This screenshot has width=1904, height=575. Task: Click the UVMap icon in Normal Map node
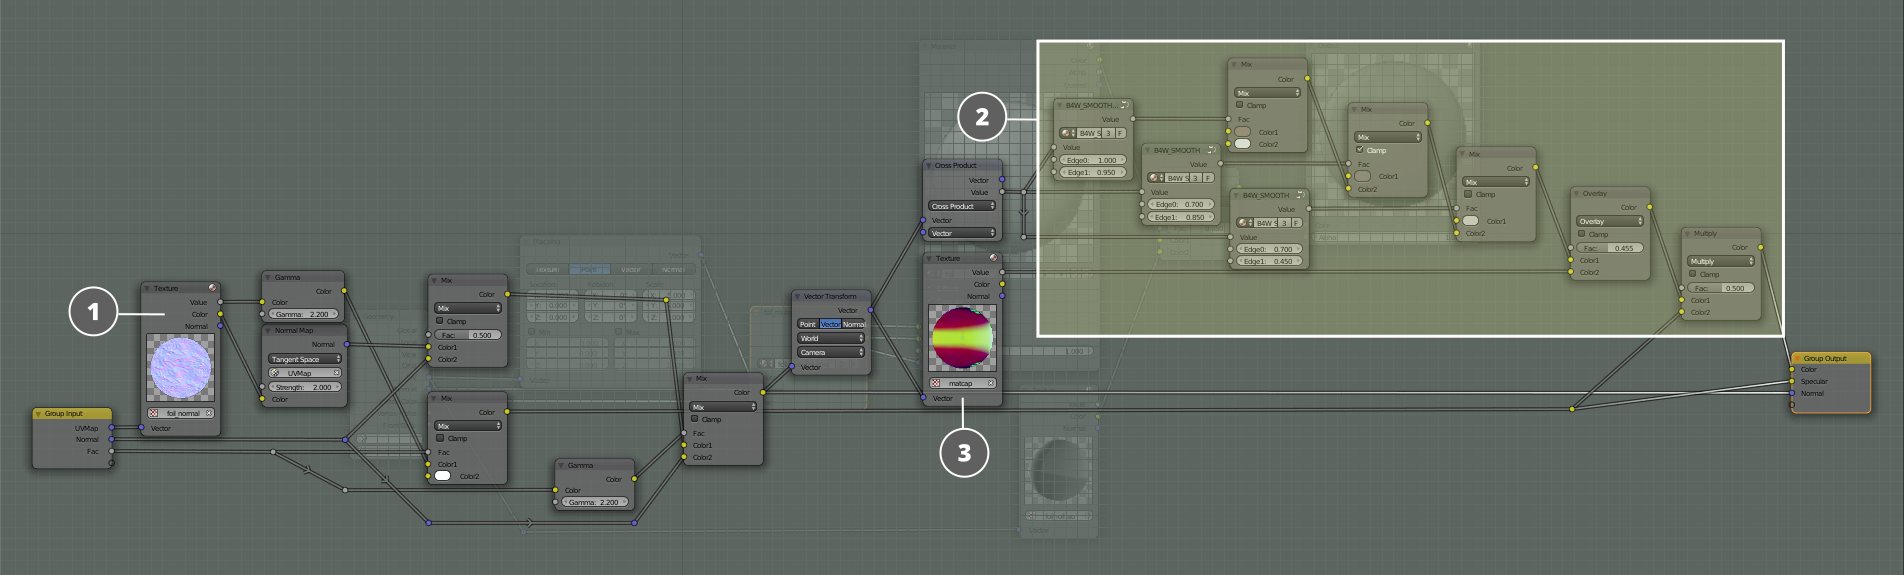(x=275, y=373)
